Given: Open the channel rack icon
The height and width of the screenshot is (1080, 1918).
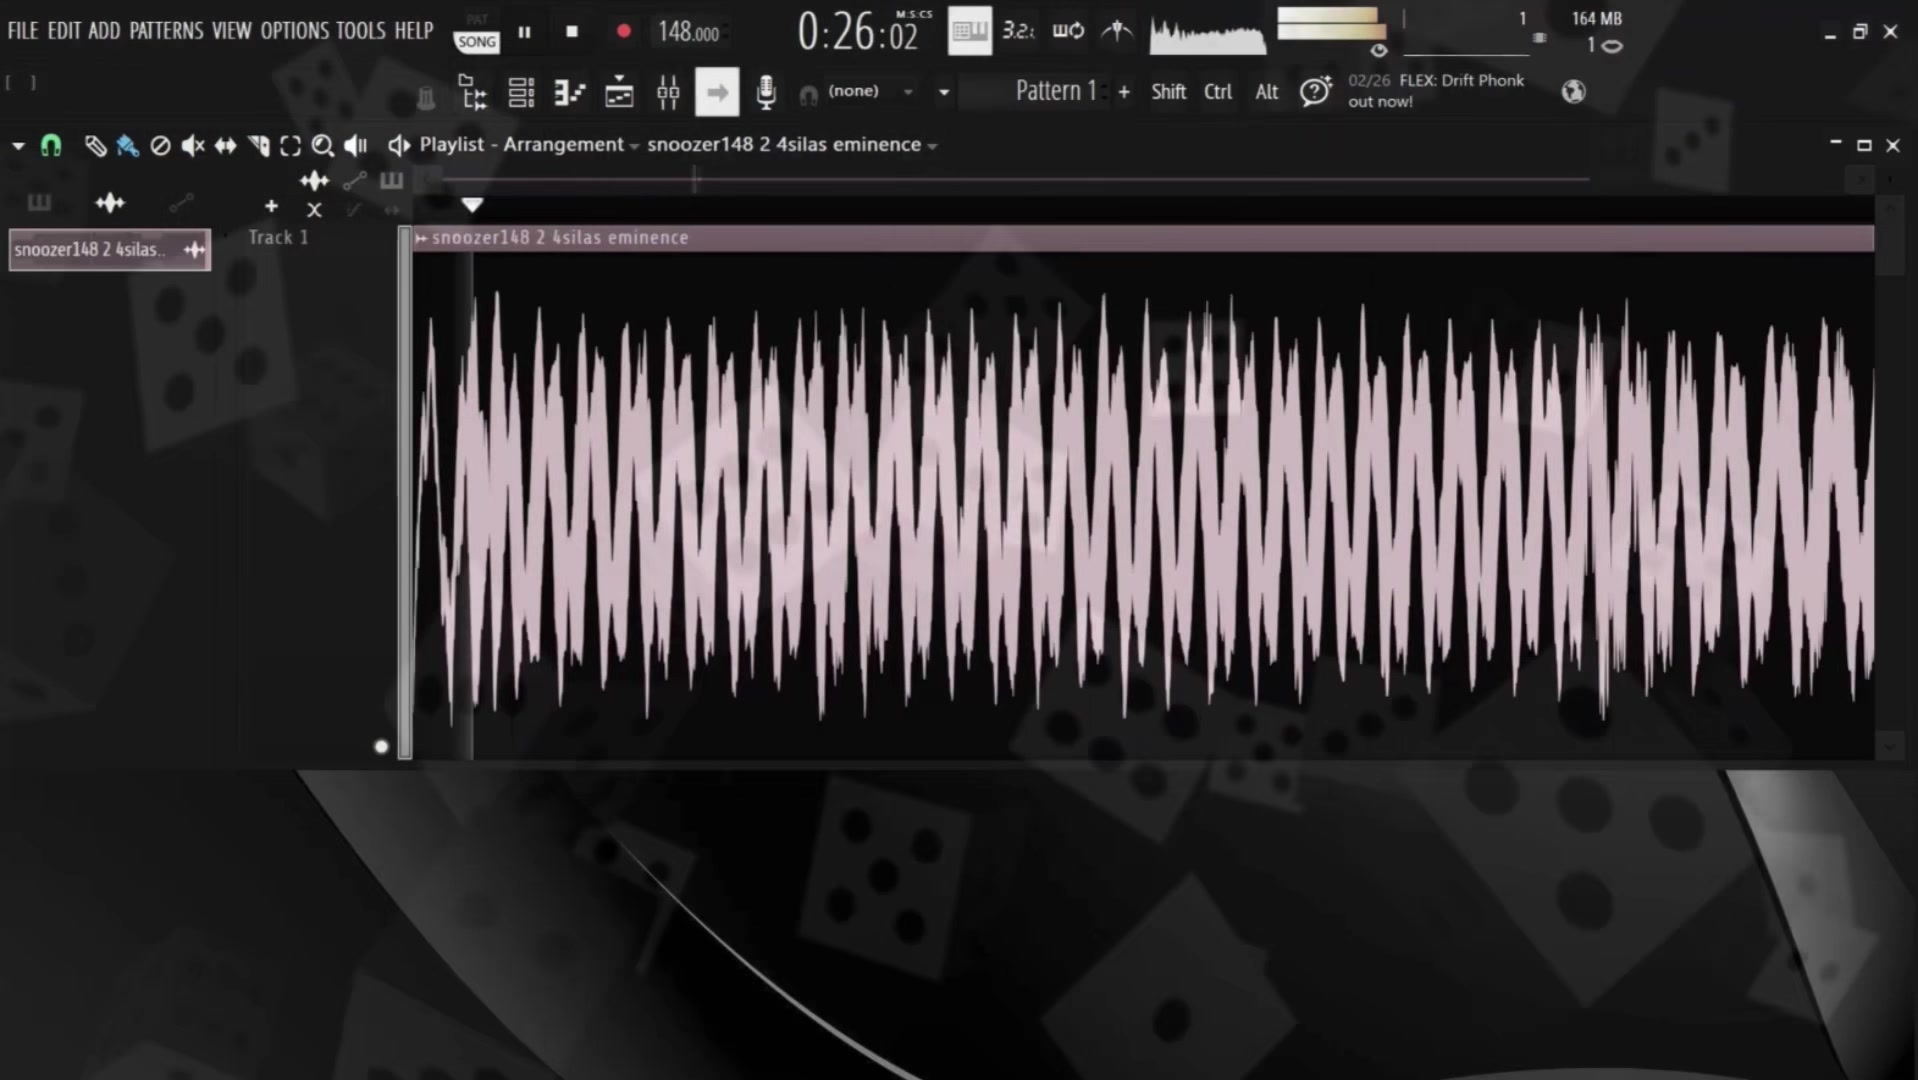Looking at the screenshot, I should (x=521, y=92).
